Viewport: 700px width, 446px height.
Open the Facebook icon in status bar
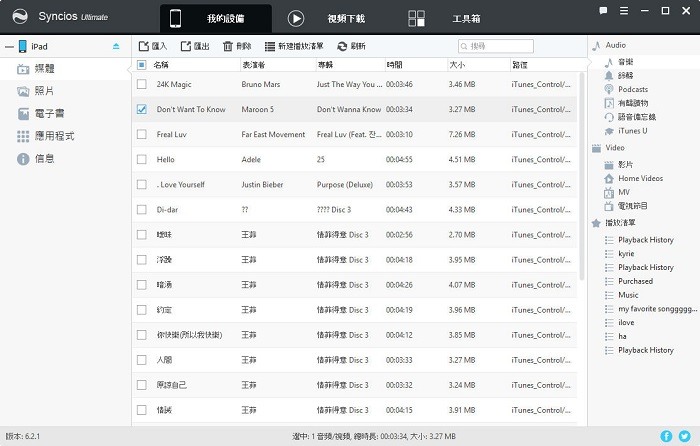pos(666,436)
